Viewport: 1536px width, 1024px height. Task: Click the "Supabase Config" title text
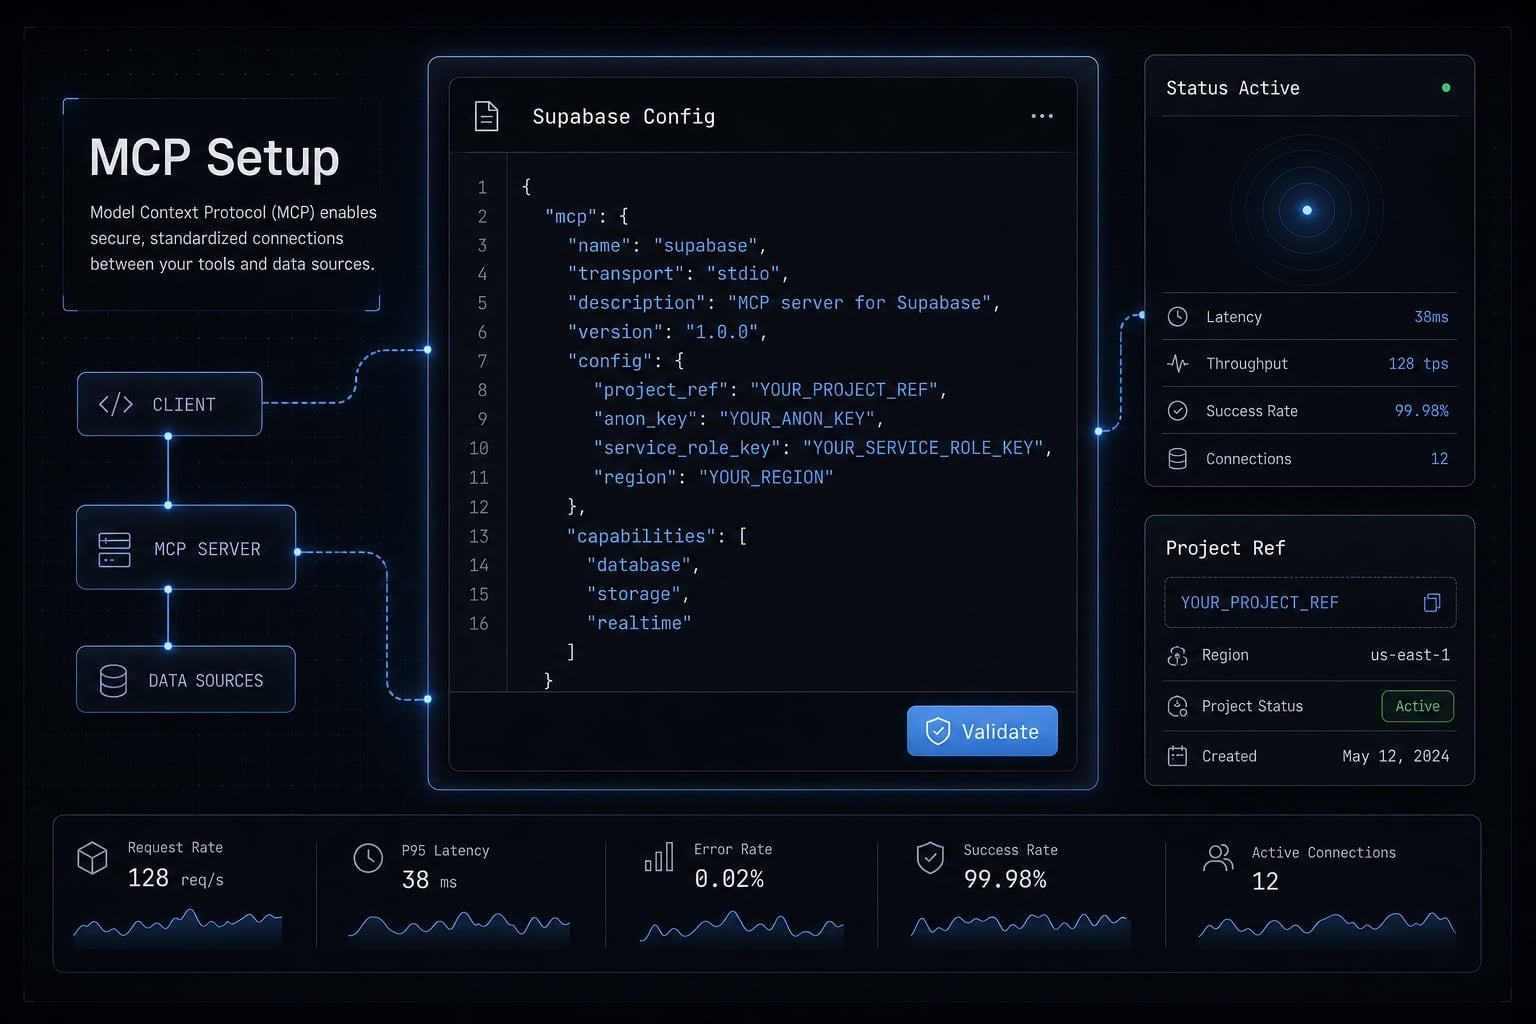tap(623, 117)
